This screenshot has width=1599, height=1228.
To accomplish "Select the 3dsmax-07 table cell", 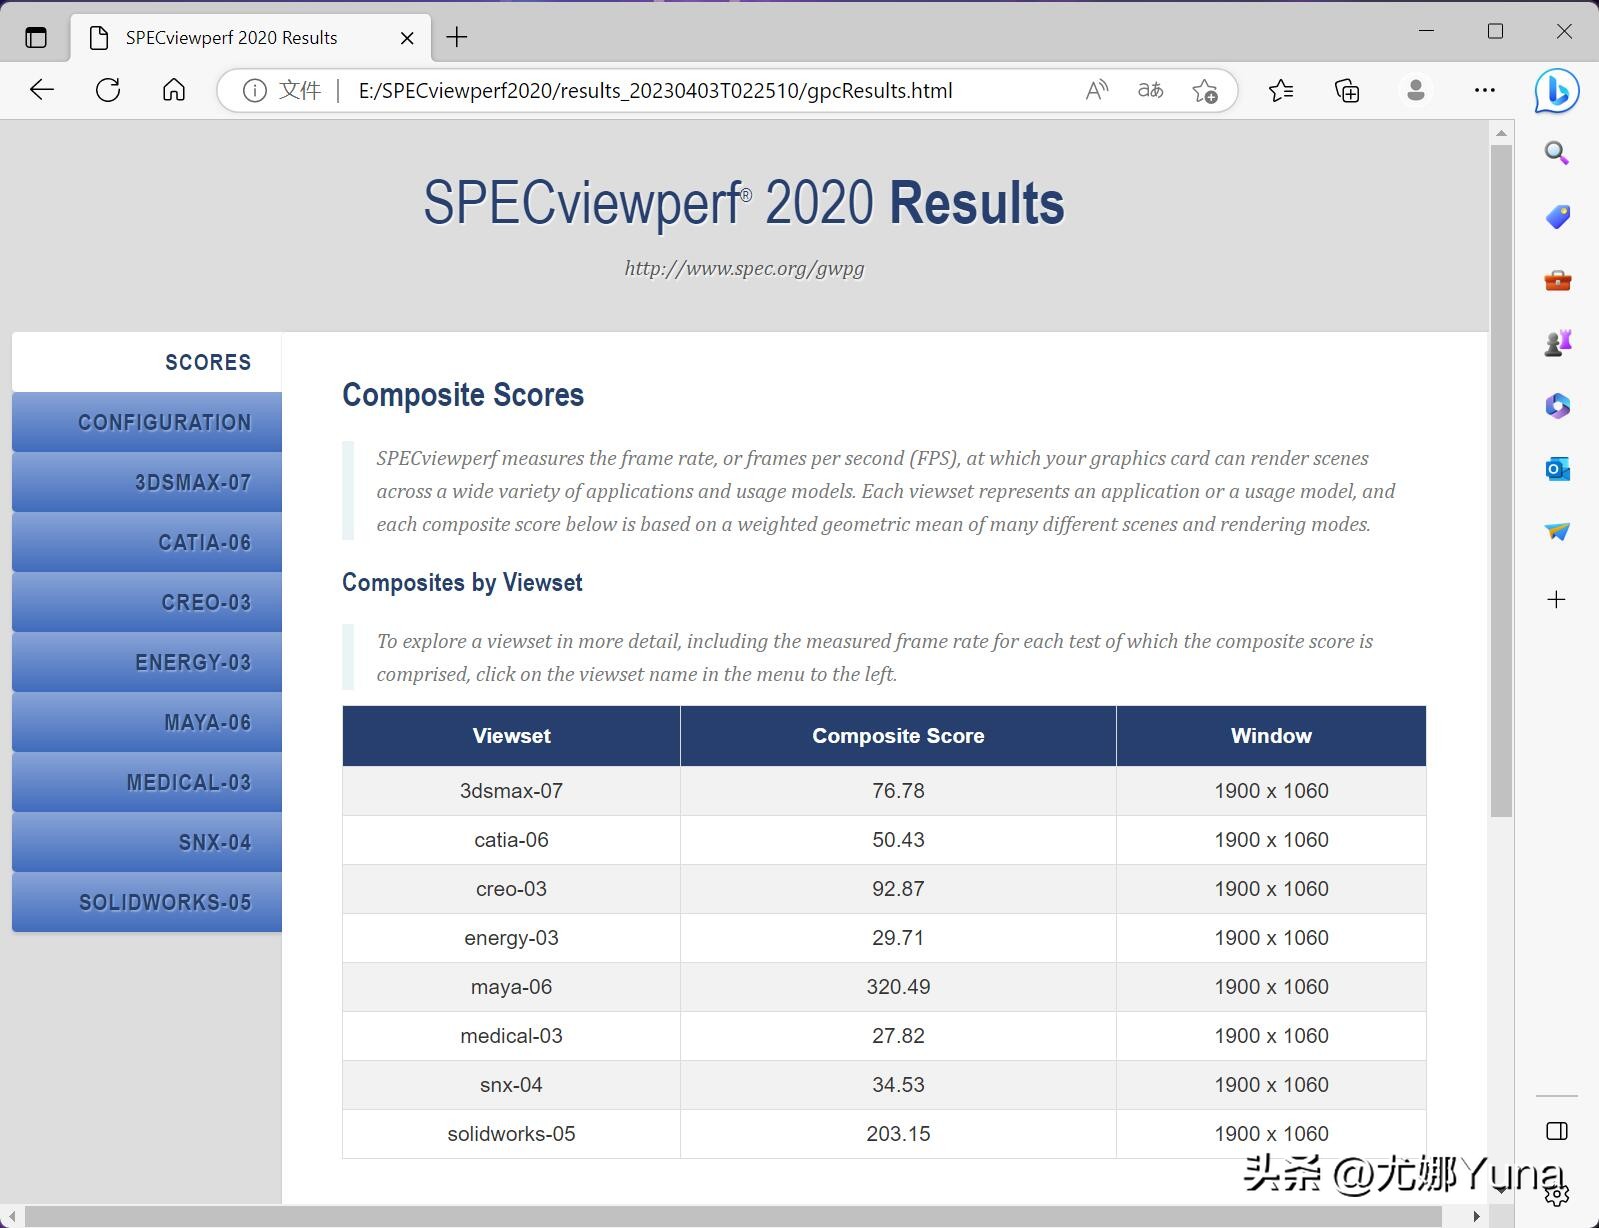I will tap(511, 791).
